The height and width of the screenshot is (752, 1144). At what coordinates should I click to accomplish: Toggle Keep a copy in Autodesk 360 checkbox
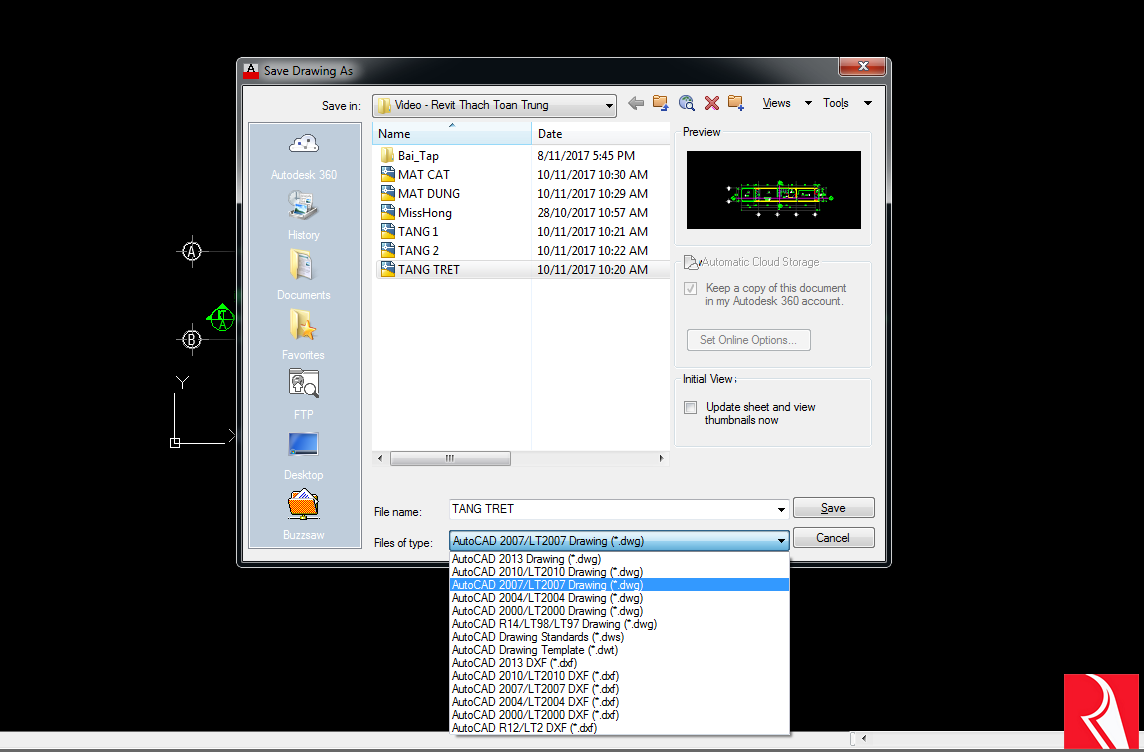click(x=690, y=288)
